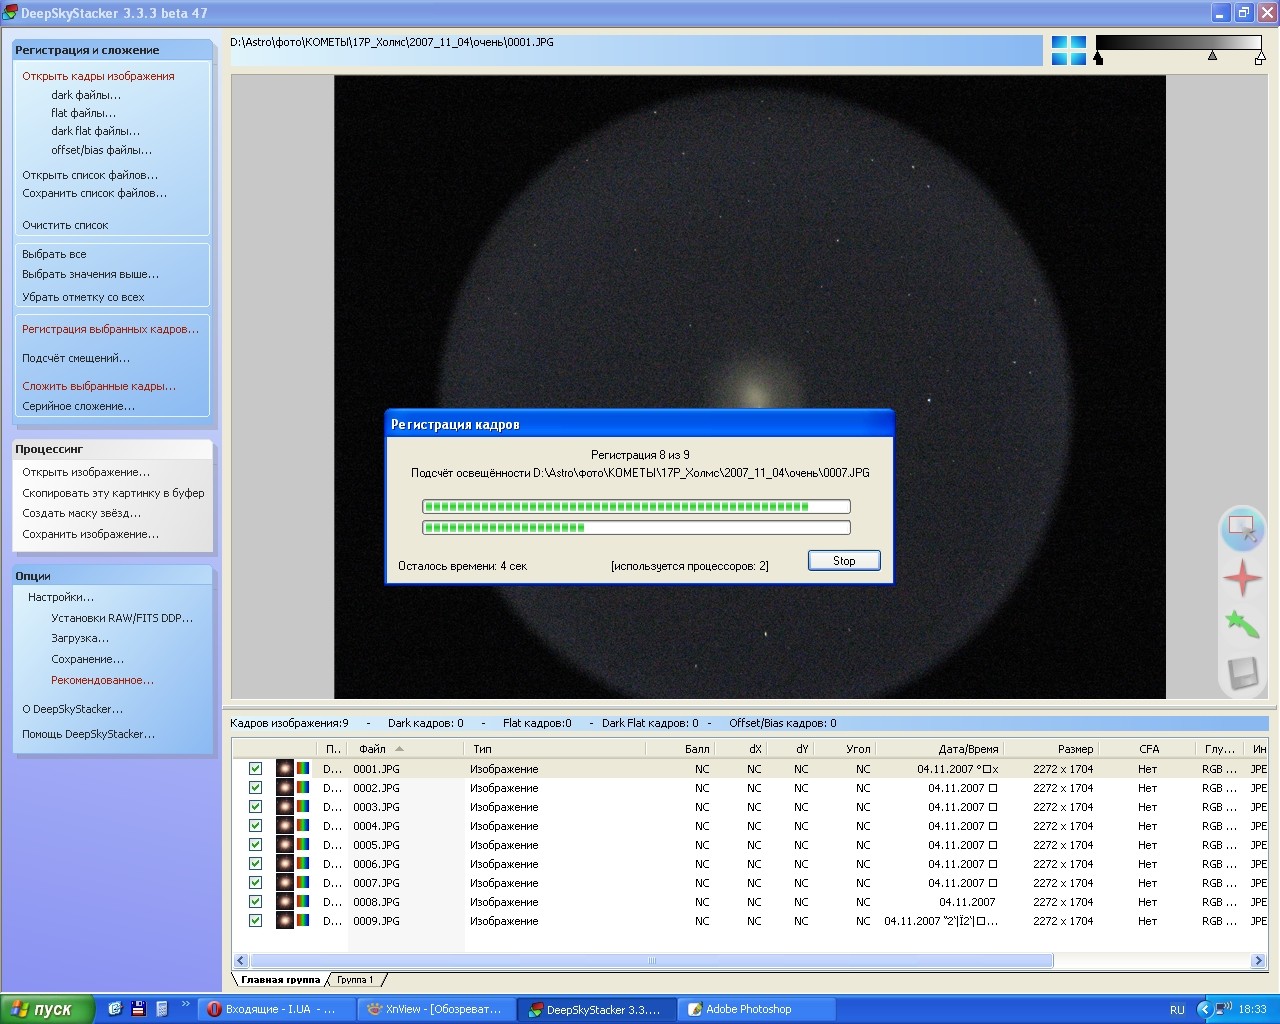Uncheck the 0001.JPG frame checkbox

pyautogui.click(x=256, y=769)
